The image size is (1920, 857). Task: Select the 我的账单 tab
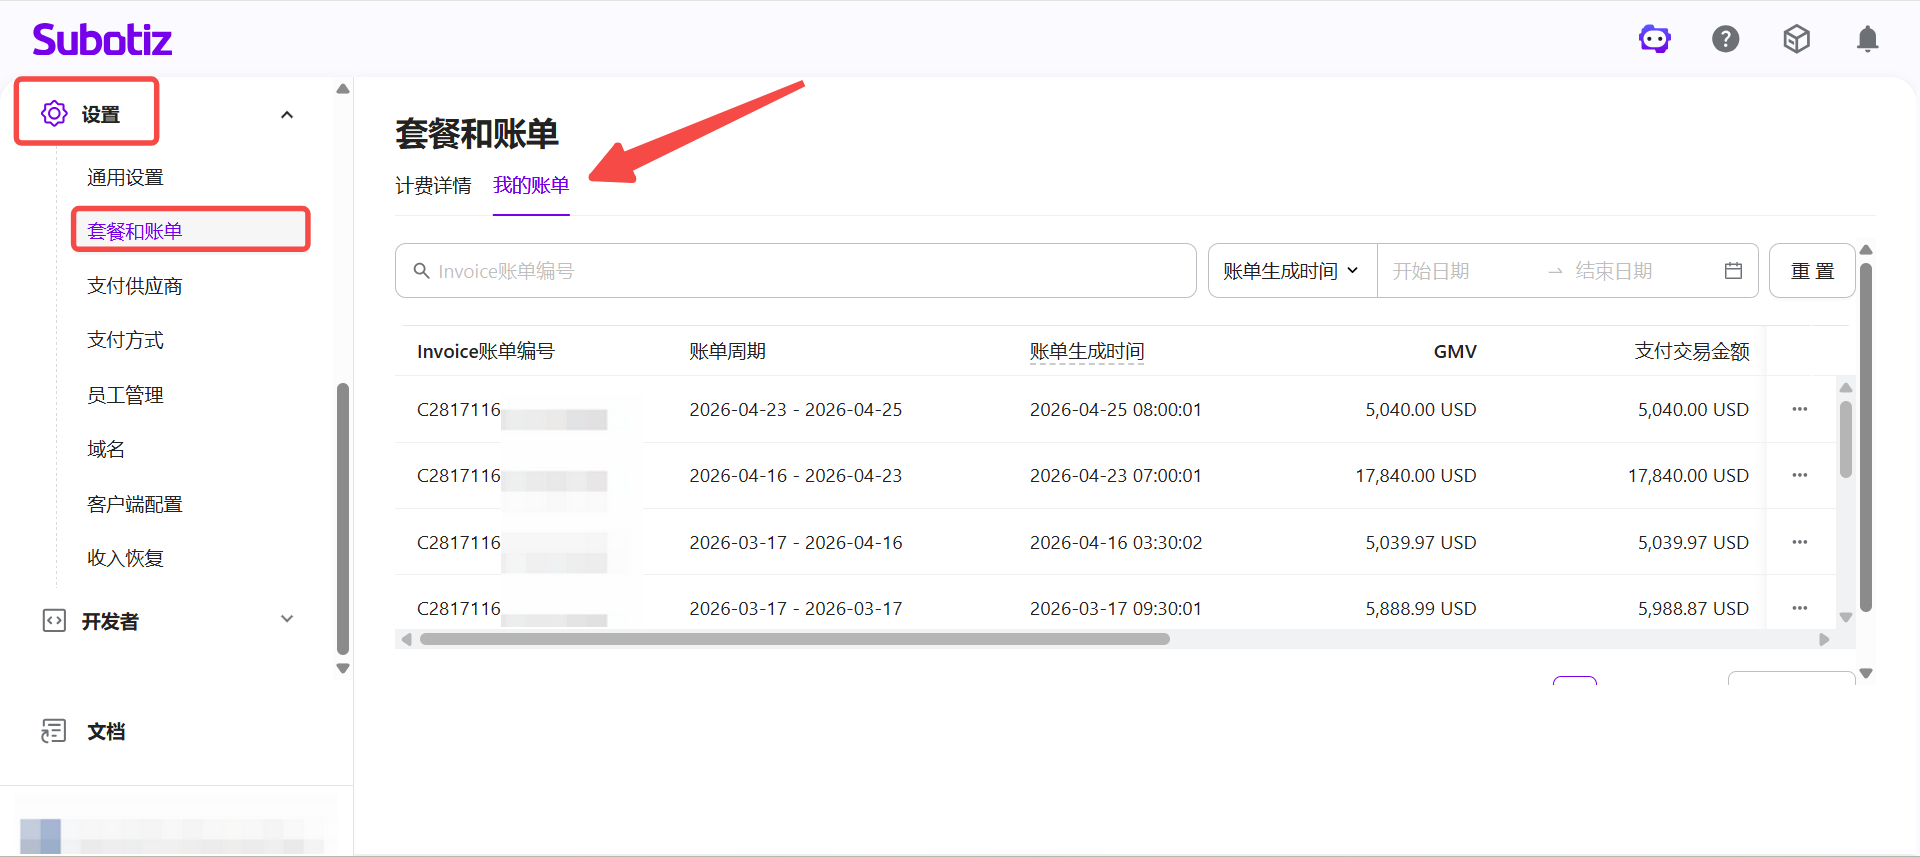[531, 186]
